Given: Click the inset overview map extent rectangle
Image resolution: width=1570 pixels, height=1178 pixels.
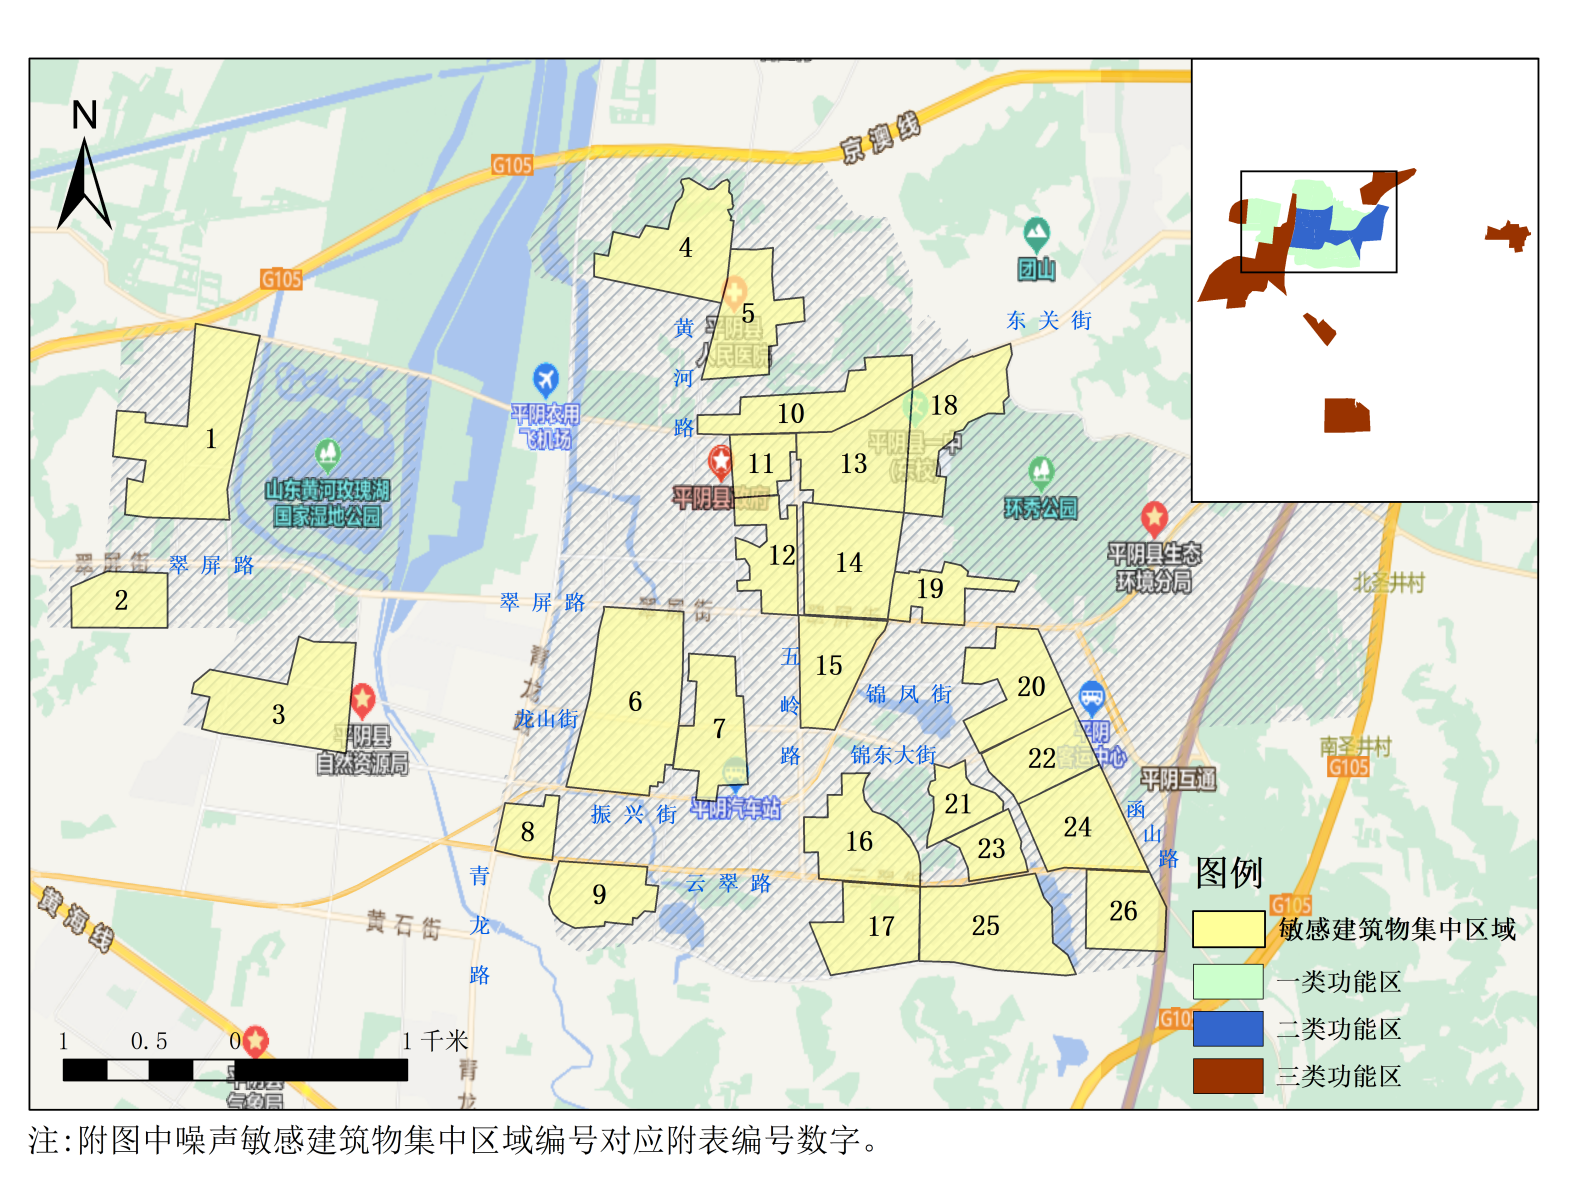Looking at the screenshot, I should (1318, 221).
